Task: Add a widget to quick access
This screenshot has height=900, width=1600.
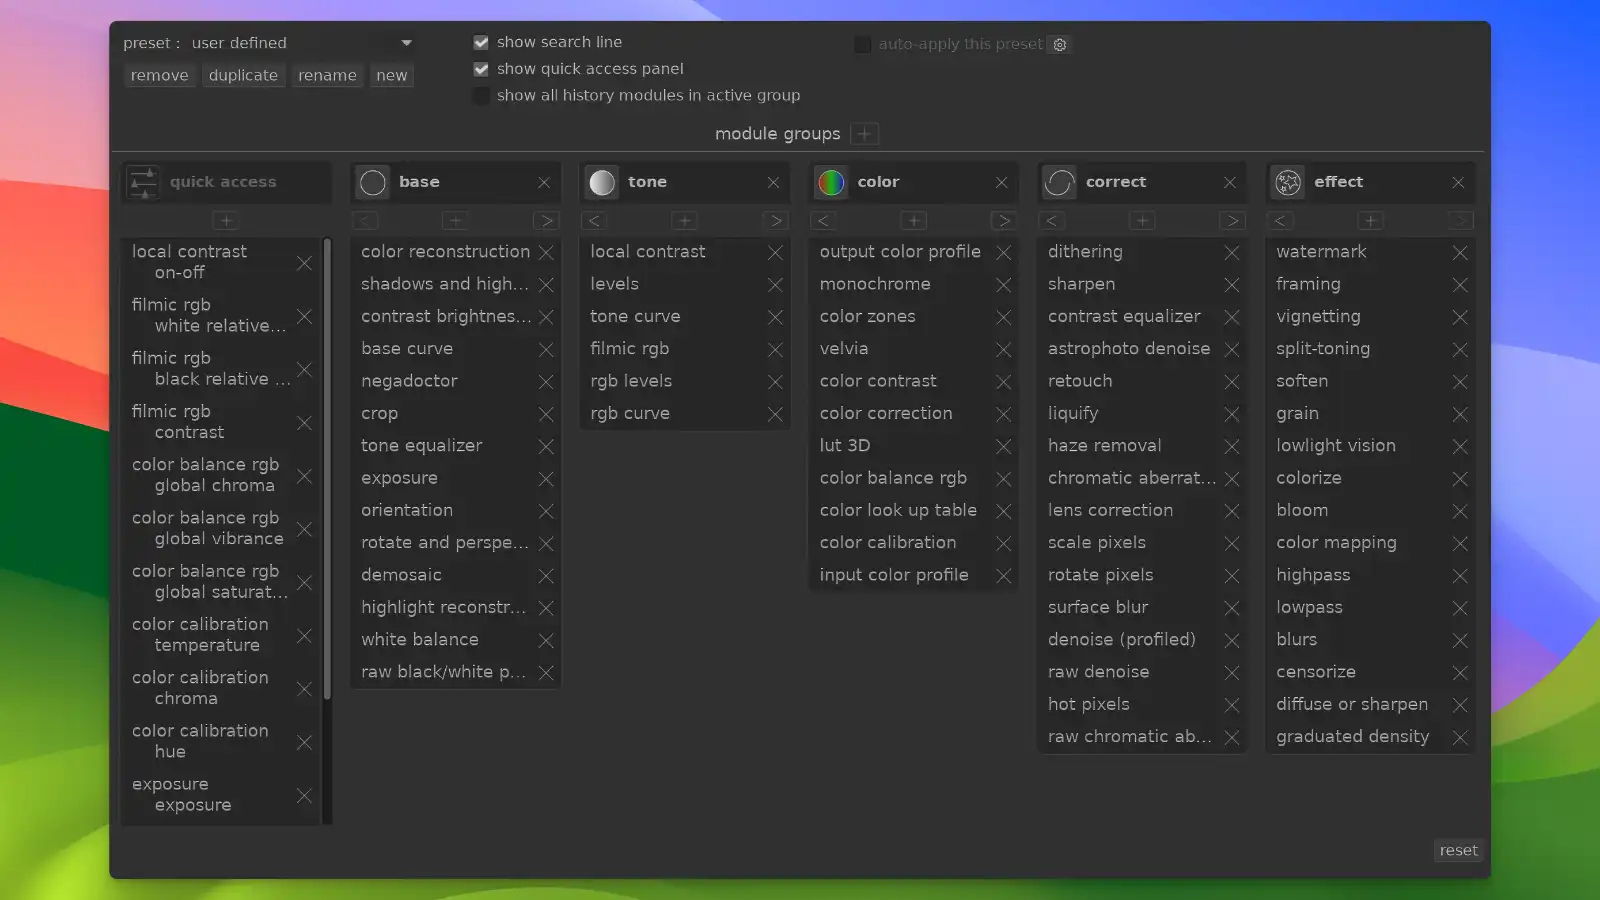Action: 226,221
